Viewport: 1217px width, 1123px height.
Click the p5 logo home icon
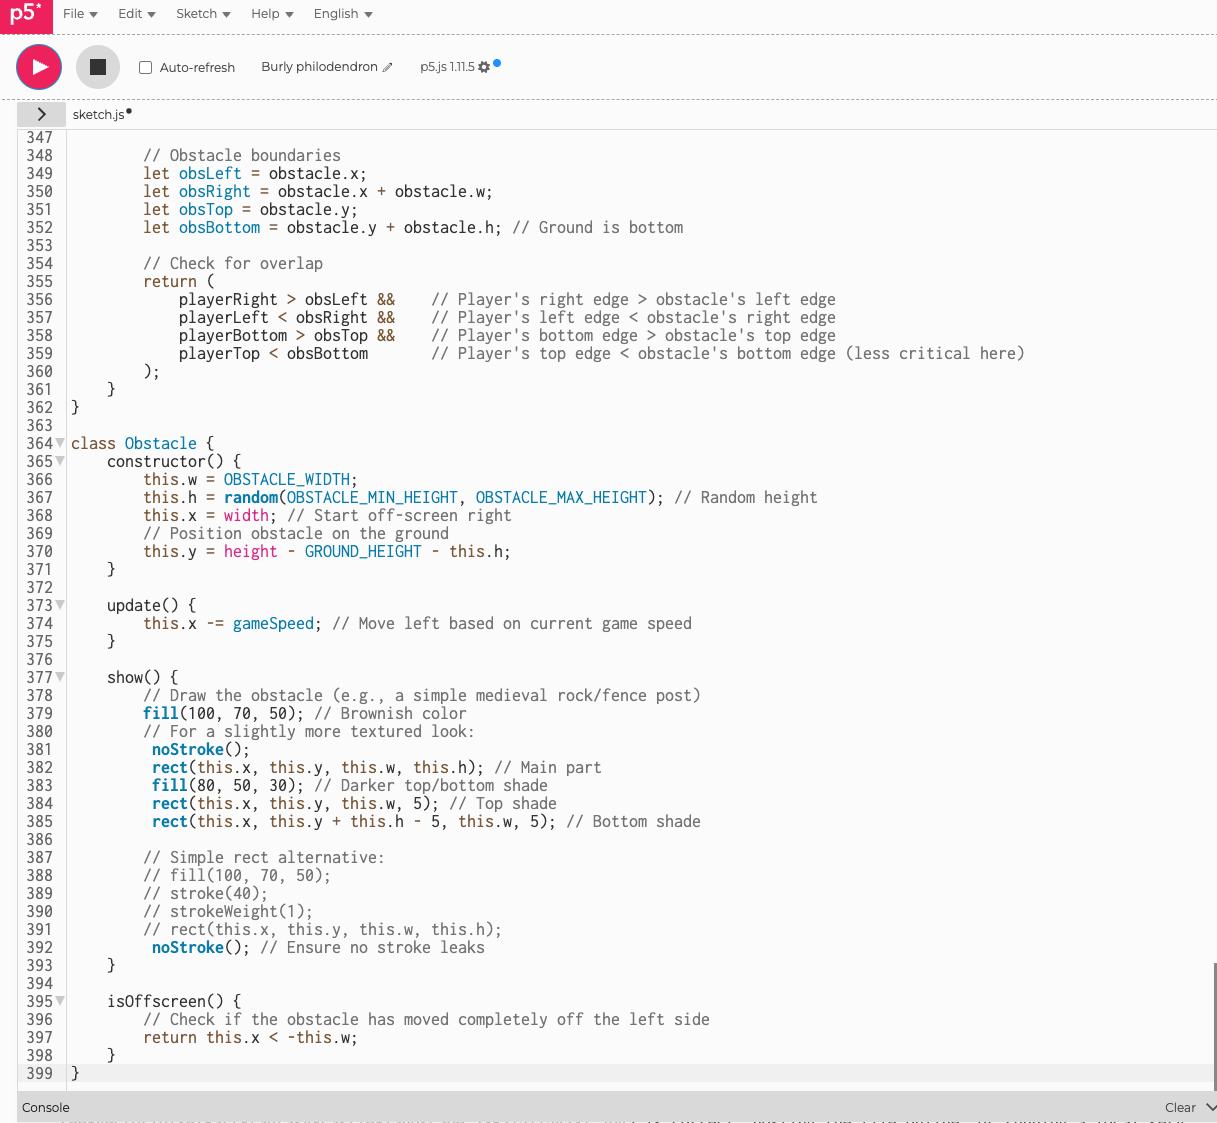[25, 15]
